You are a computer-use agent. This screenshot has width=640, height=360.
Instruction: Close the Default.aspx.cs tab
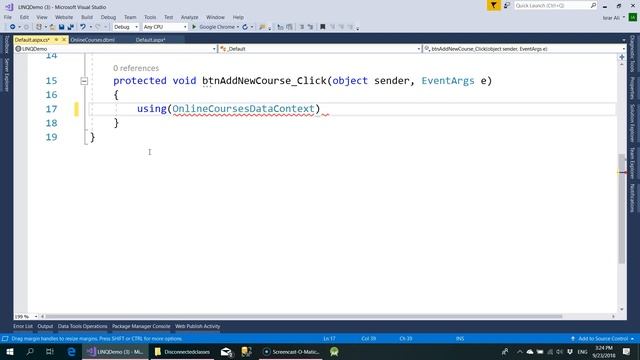(64, 40)
